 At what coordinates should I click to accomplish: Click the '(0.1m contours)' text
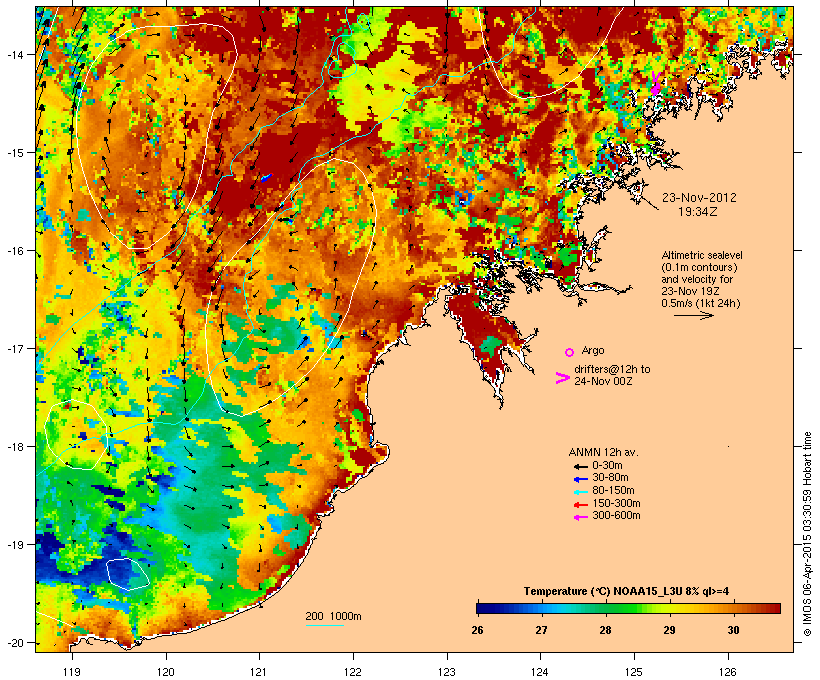coord(699,267)
